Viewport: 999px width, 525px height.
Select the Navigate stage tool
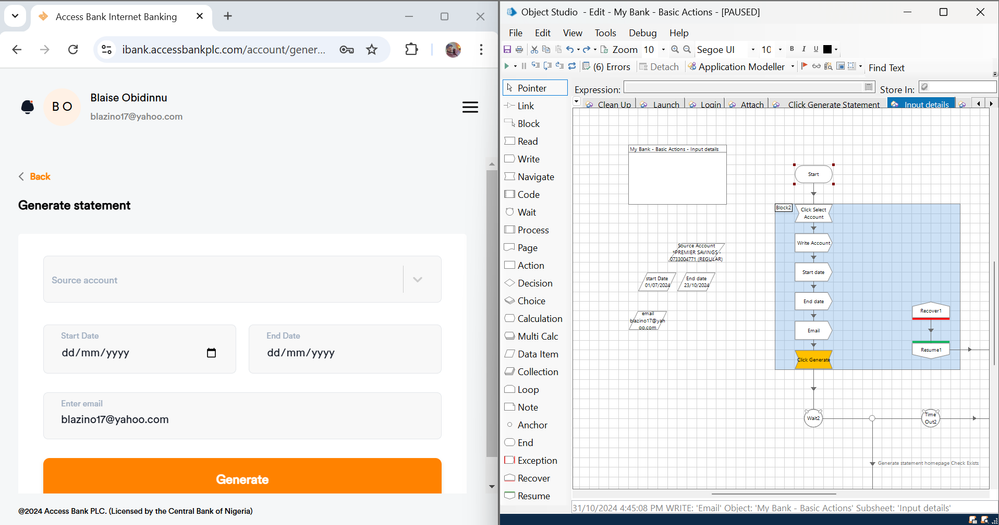(535, 177)
